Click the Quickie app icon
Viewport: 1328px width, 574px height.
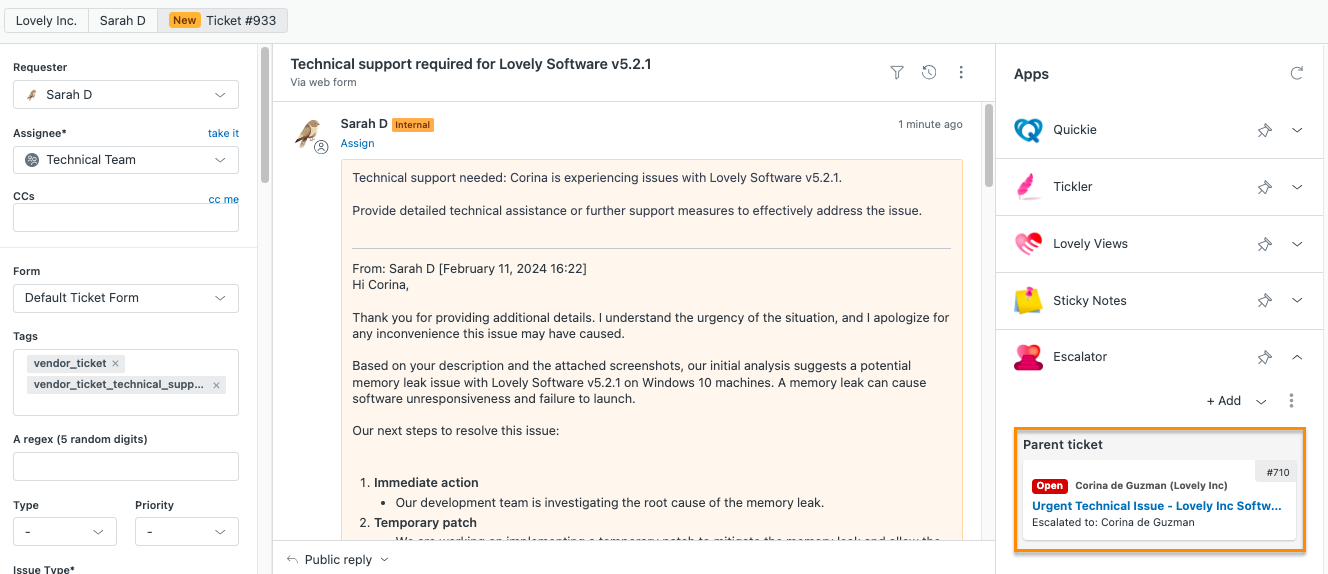(1029, 130)
